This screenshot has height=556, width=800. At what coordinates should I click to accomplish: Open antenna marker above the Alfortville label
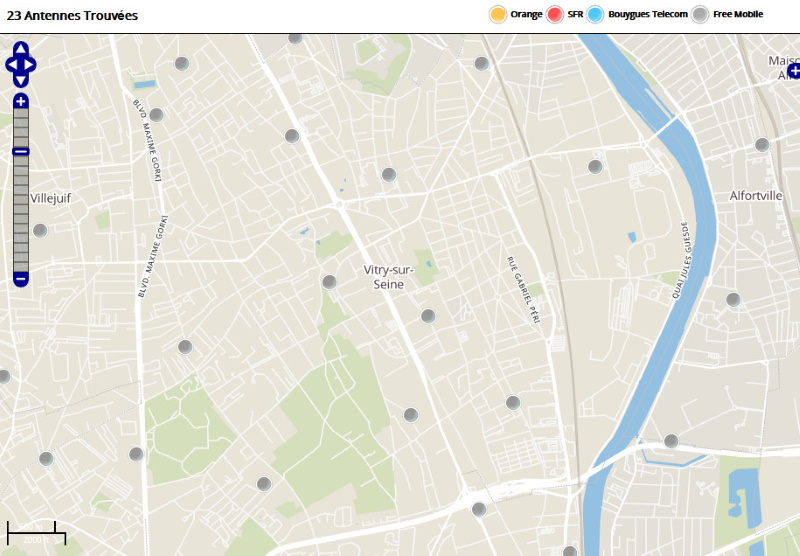[762, 145]
